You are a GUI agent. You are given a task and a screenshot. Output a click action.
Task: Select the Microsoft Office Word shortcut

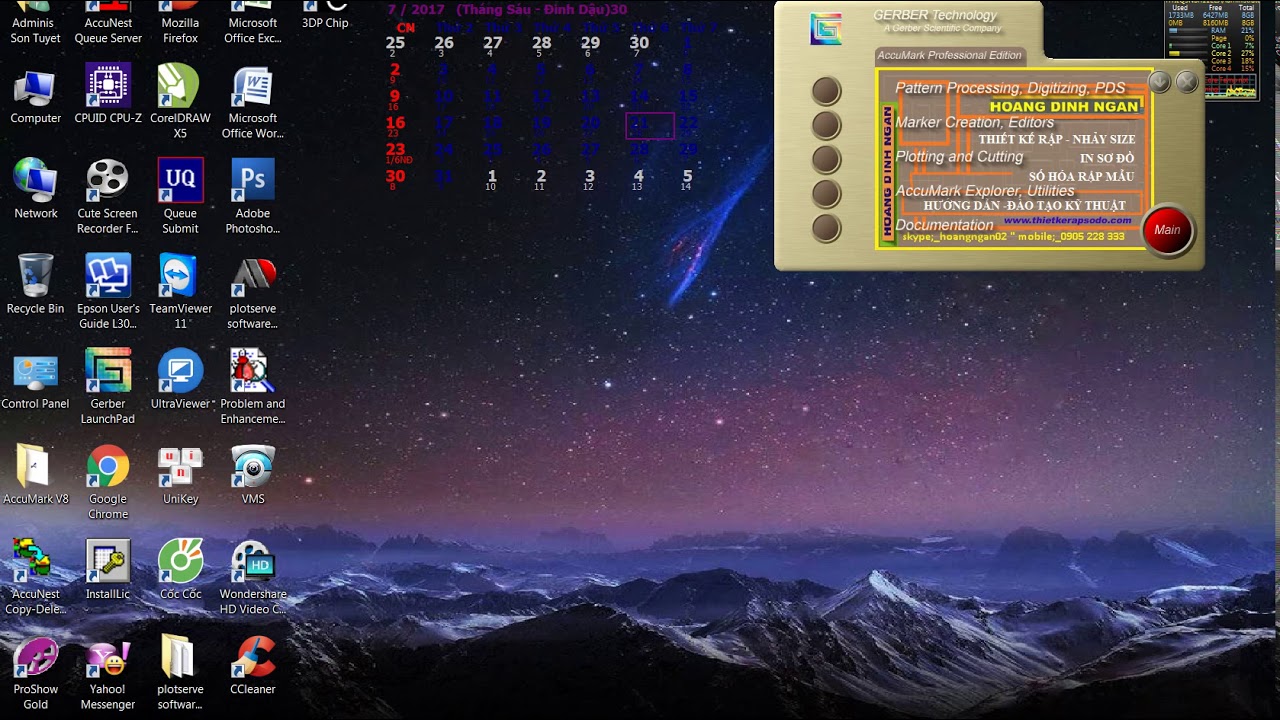(253, 102)
